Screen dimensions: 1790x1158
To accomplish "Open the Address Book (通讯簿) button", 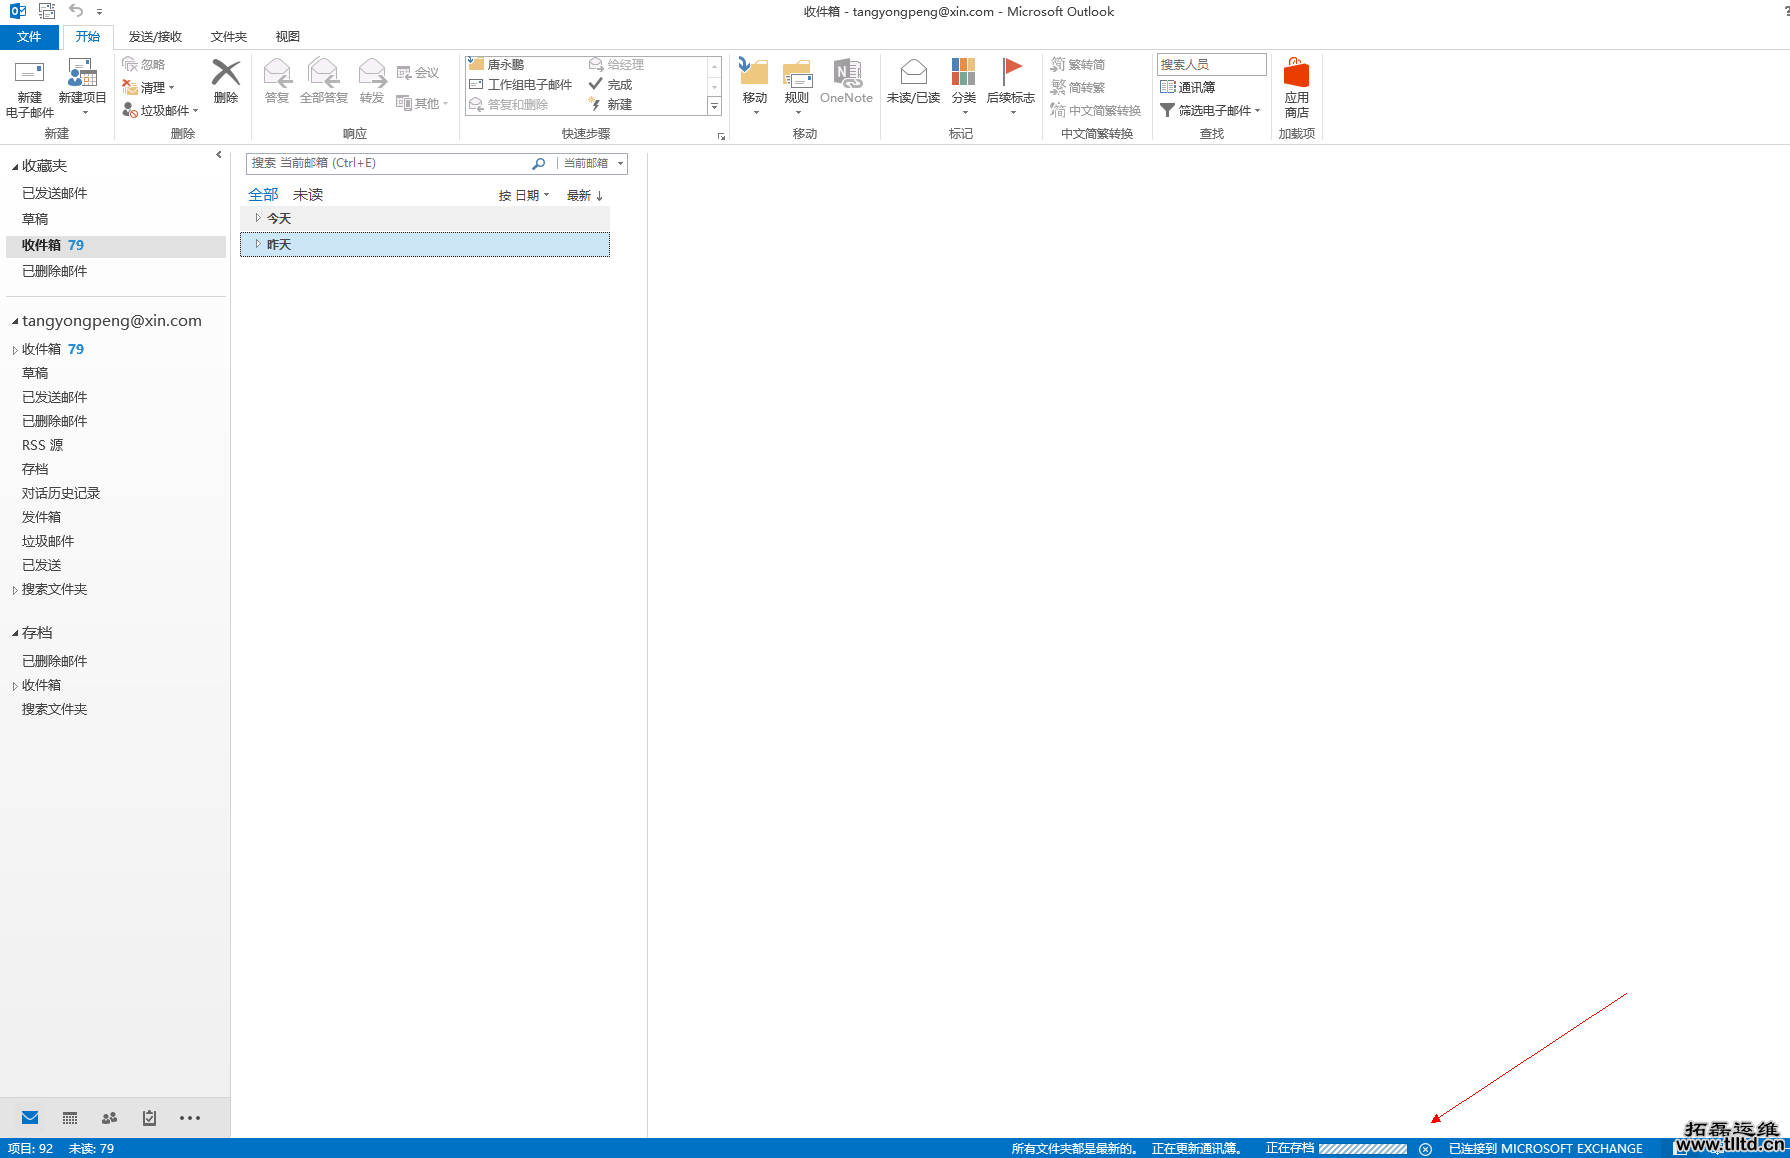I will [x=1188, y=88].
